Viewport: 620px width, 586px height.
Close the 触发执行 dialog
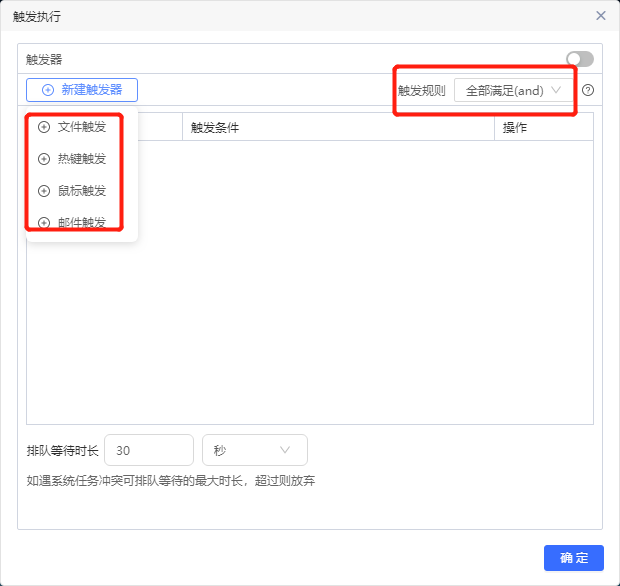click(x=601, y=16)
